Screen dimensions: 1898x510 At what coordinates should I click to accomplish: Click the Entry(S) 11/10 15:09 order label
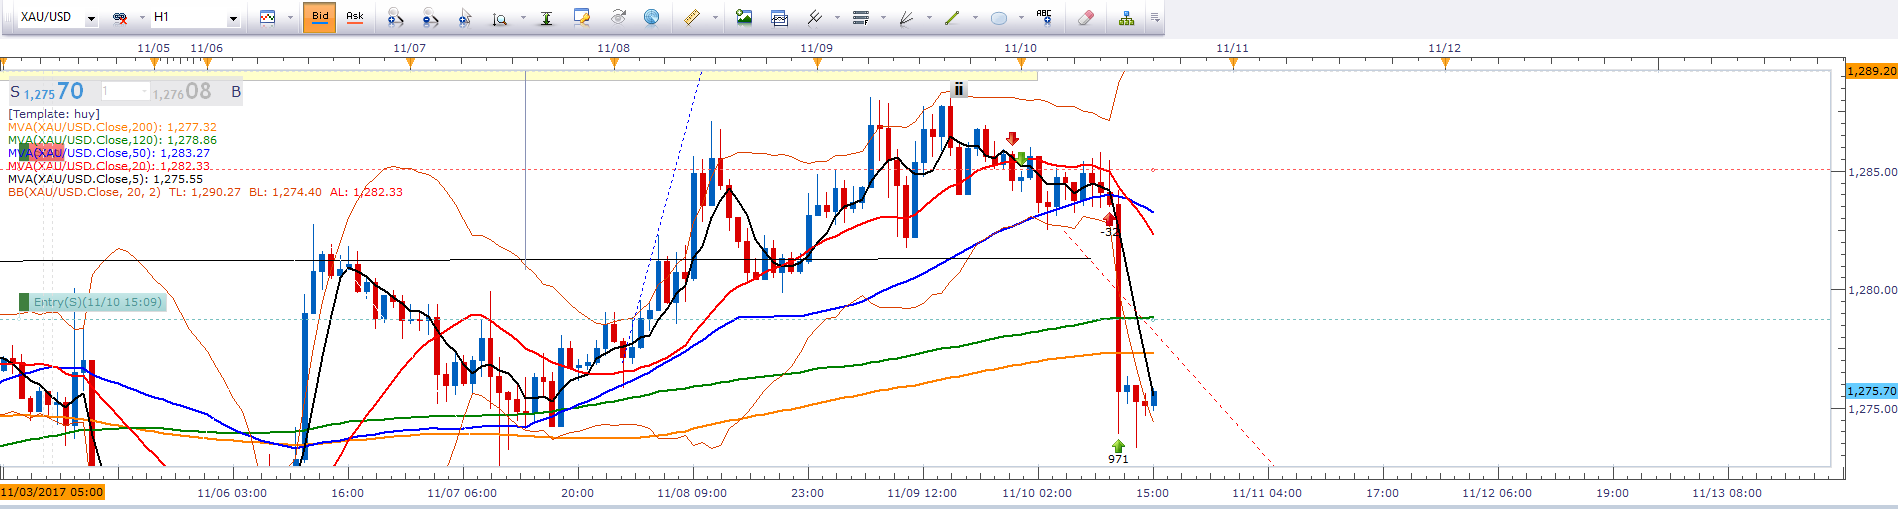pos(96,302)
